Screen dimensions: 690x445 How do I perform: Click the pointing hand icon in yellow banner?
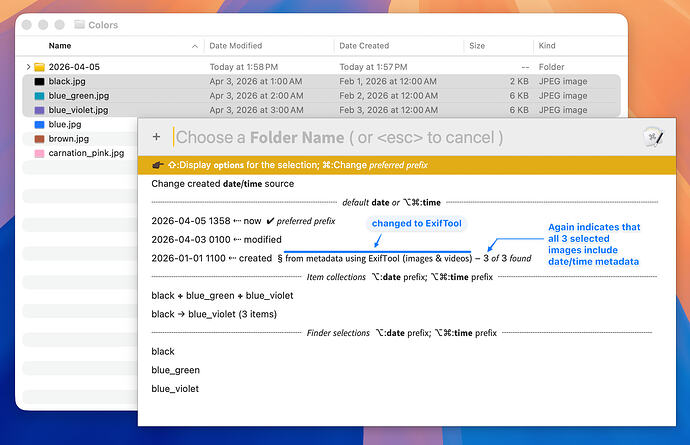click(x=158, y=165)
